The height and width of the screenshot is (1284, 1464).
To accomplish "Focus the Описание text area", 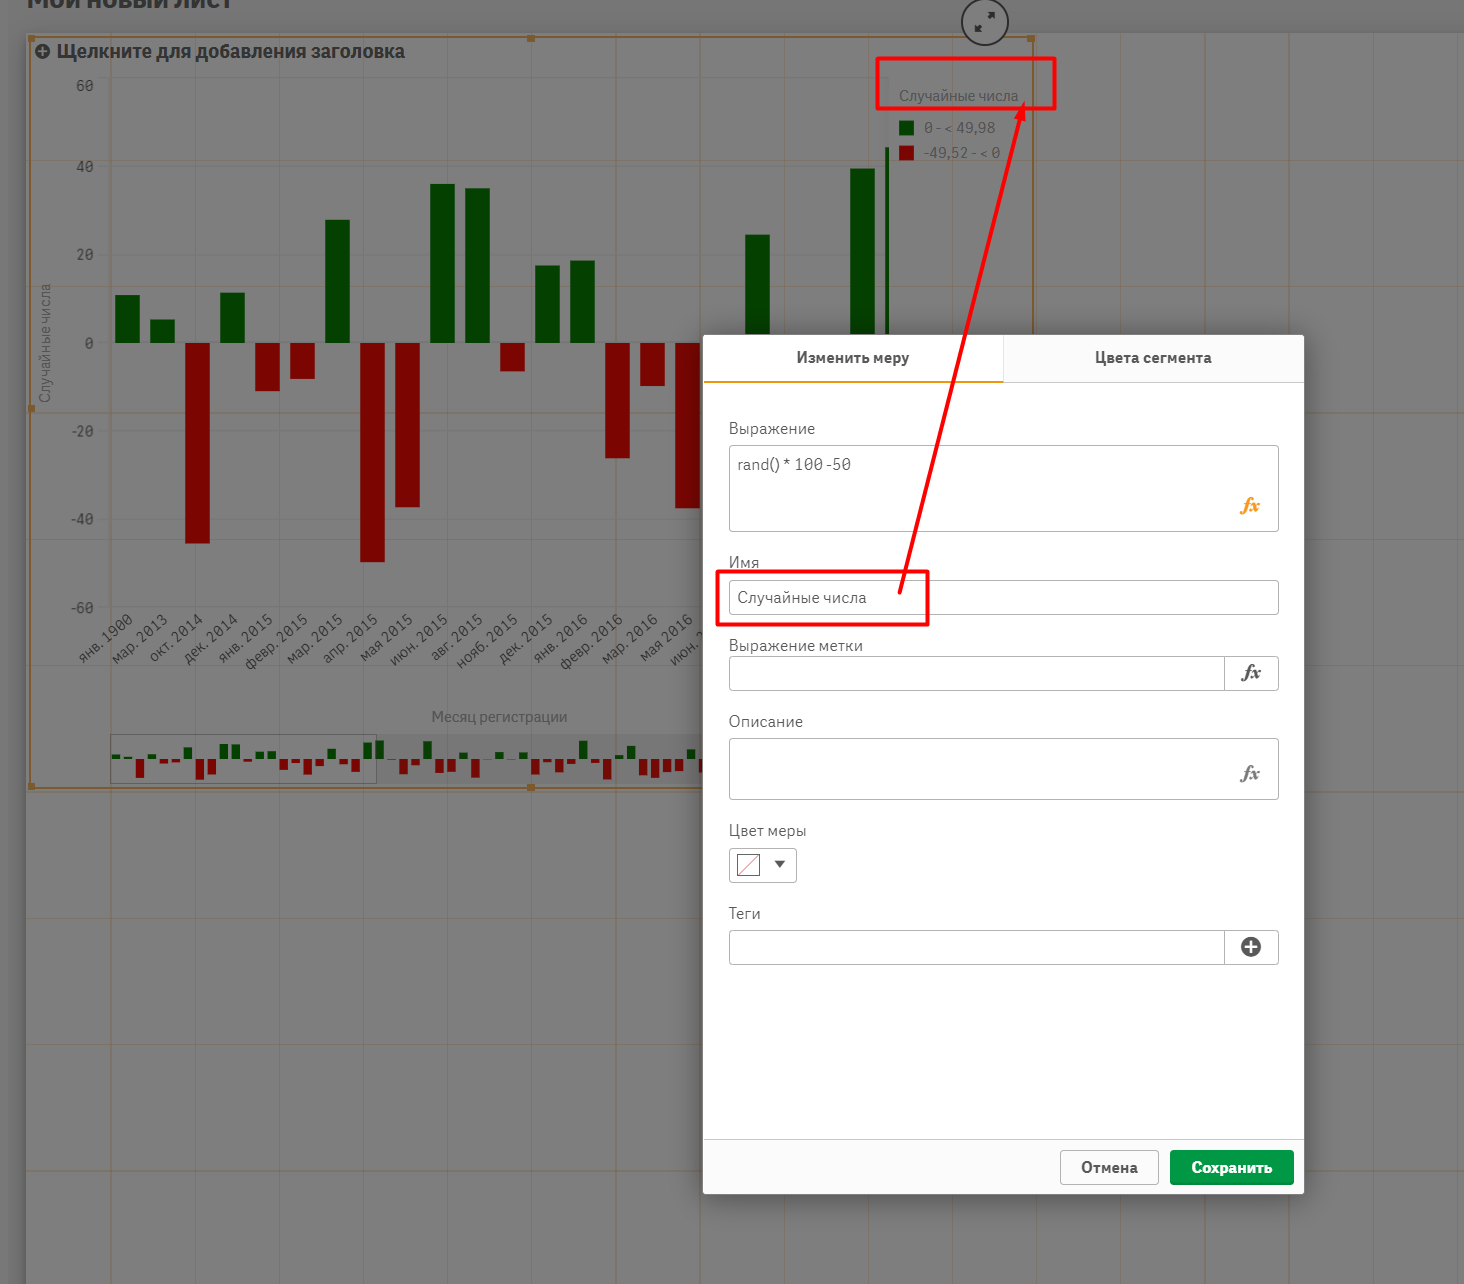I will click(1004, 769).
